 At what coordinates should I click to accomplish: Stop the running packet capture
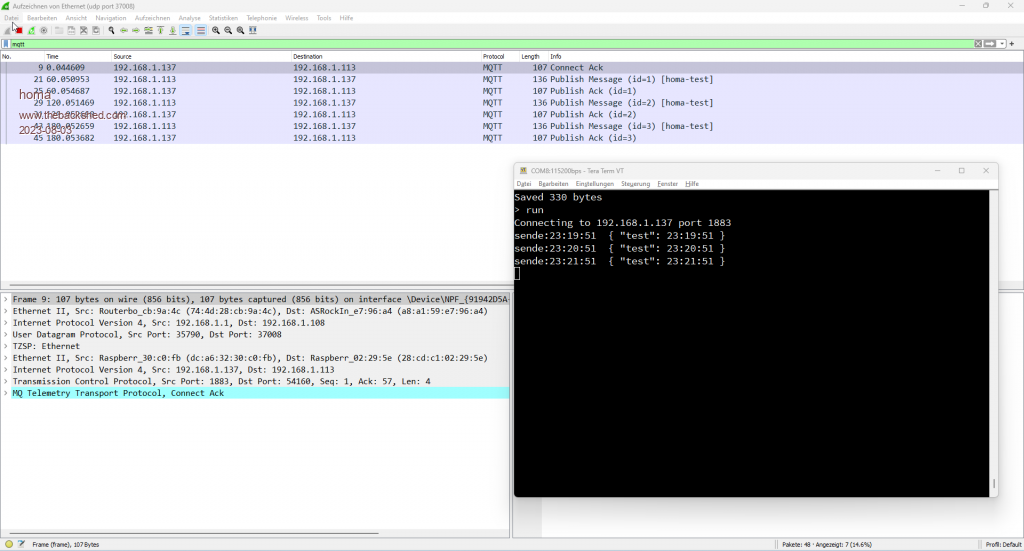19,31
